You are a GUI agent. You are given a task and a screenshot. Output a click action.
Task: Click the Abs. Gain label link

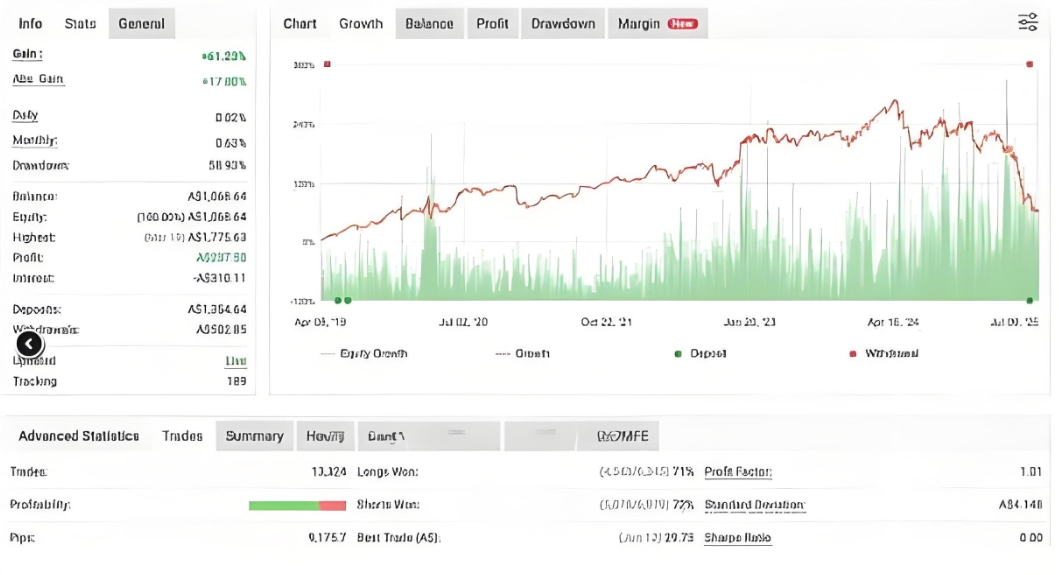point(38,79)
